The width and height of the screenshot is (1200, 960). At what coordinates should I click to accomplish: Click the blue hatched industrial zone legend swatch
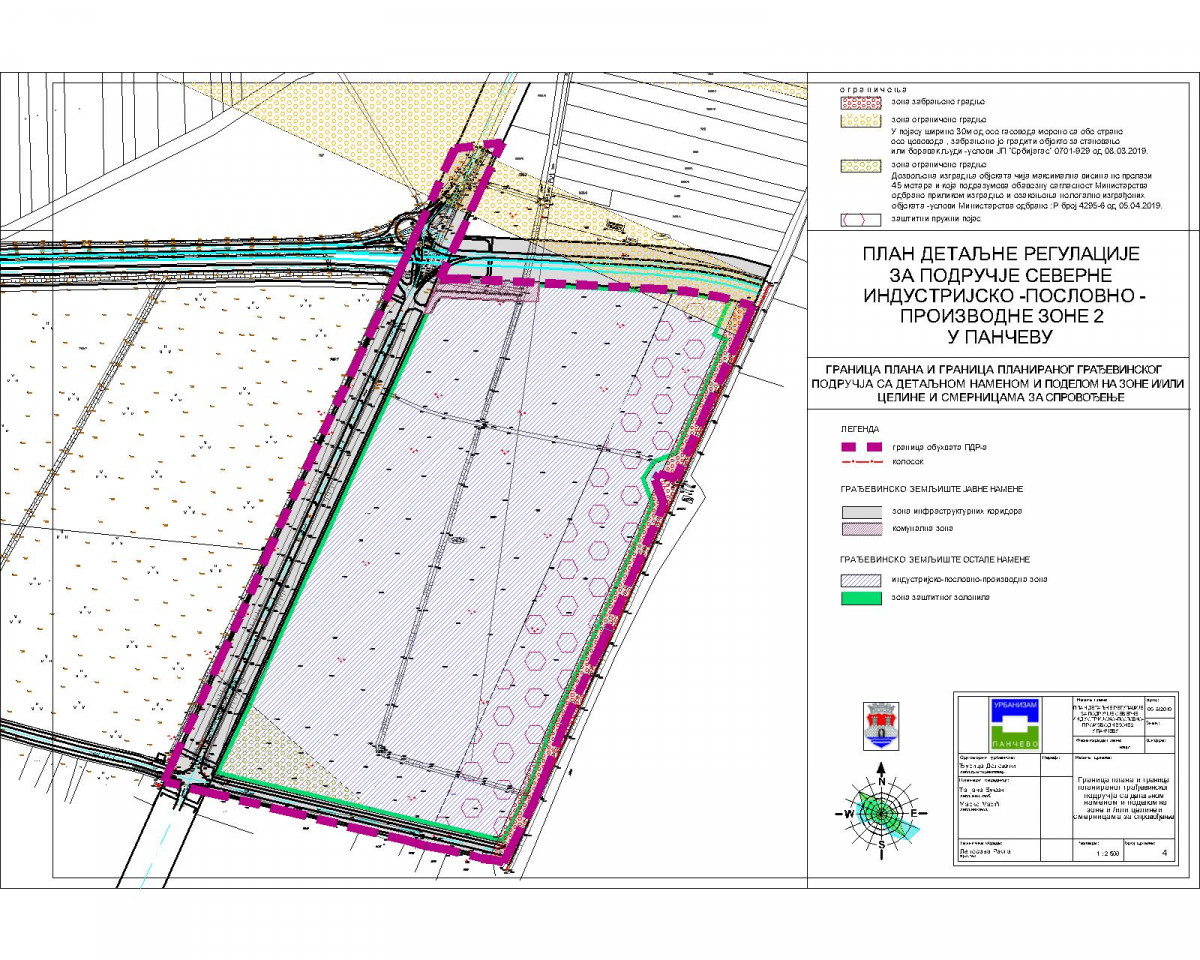click(860, 580)
